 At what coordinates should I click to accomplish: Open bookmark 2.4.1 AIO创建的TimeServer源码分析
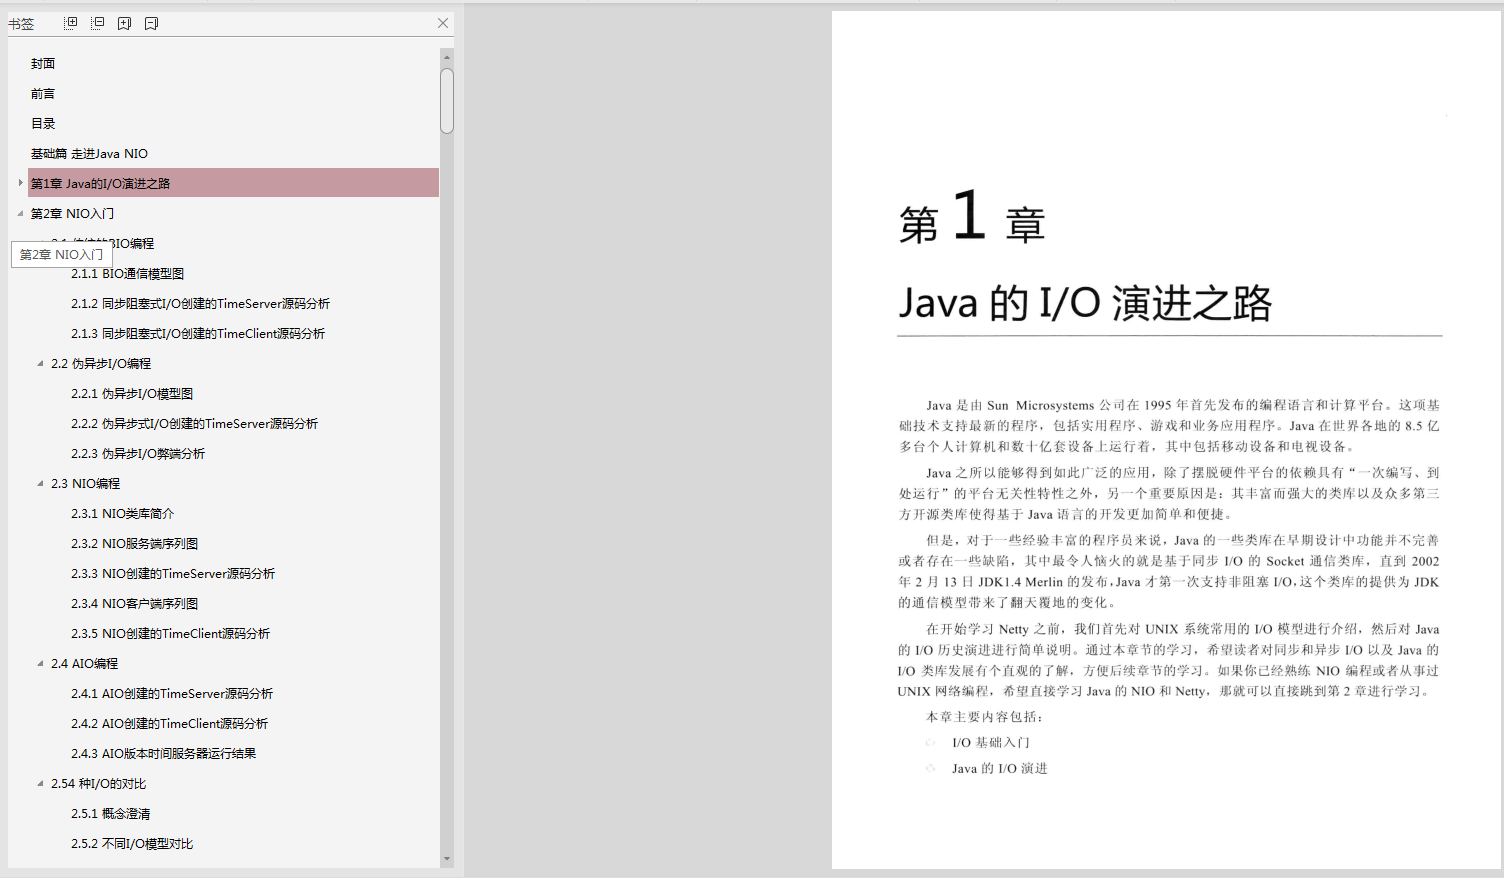tap(172, 693)
